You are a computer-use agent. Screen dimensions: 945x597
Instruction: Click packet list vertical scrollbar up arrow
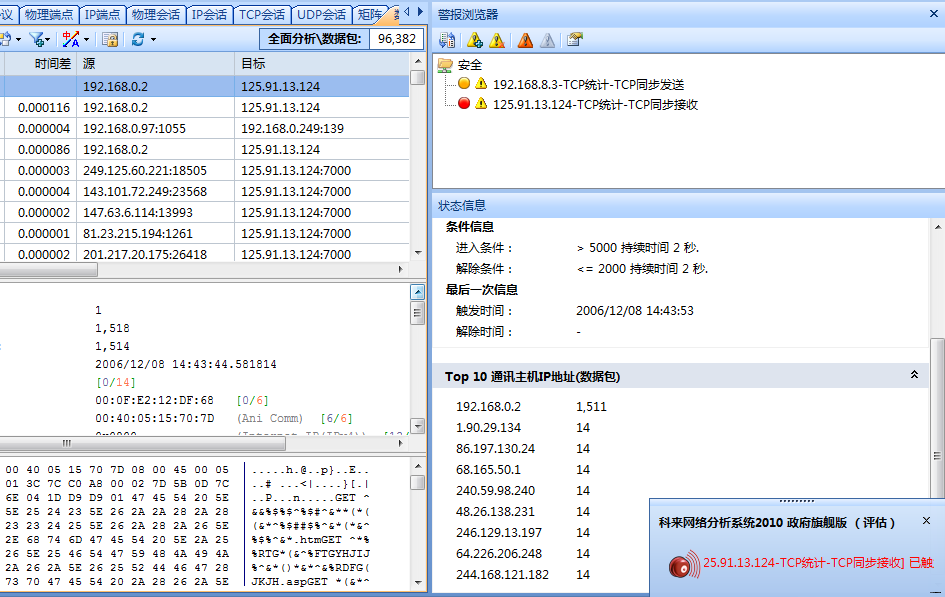[x=418, y=61]
